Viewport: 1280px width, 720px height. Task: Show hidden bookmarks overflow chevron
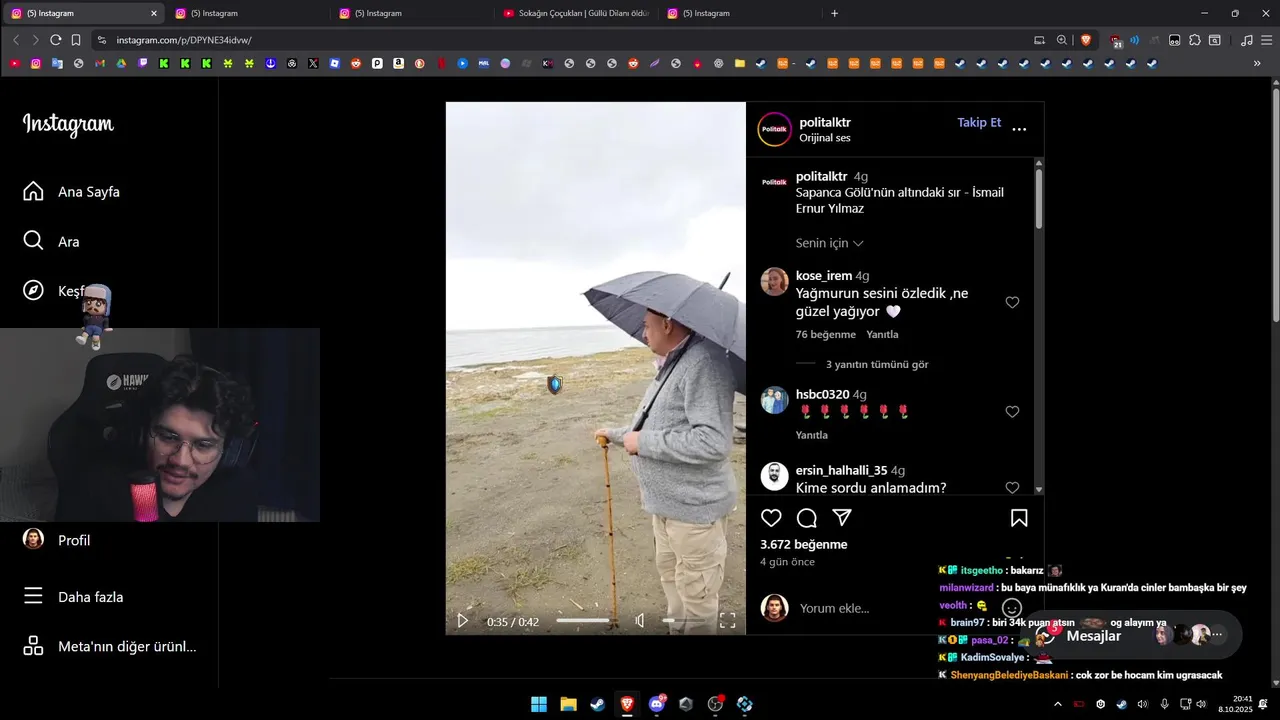(x=1257, y=63)
